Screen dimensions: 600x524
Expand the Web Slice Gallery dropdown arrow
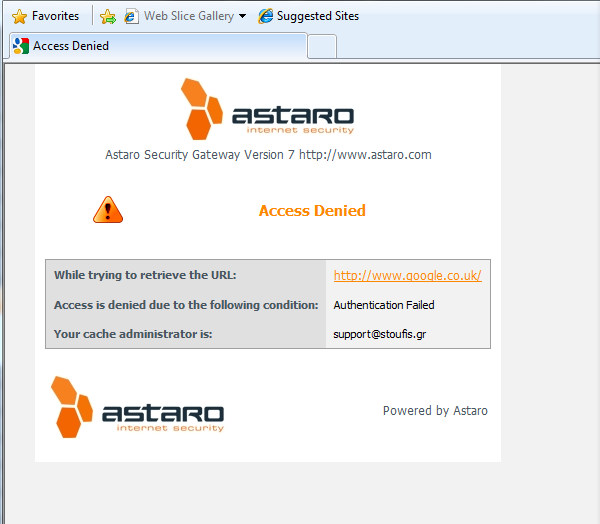[242, 16]
